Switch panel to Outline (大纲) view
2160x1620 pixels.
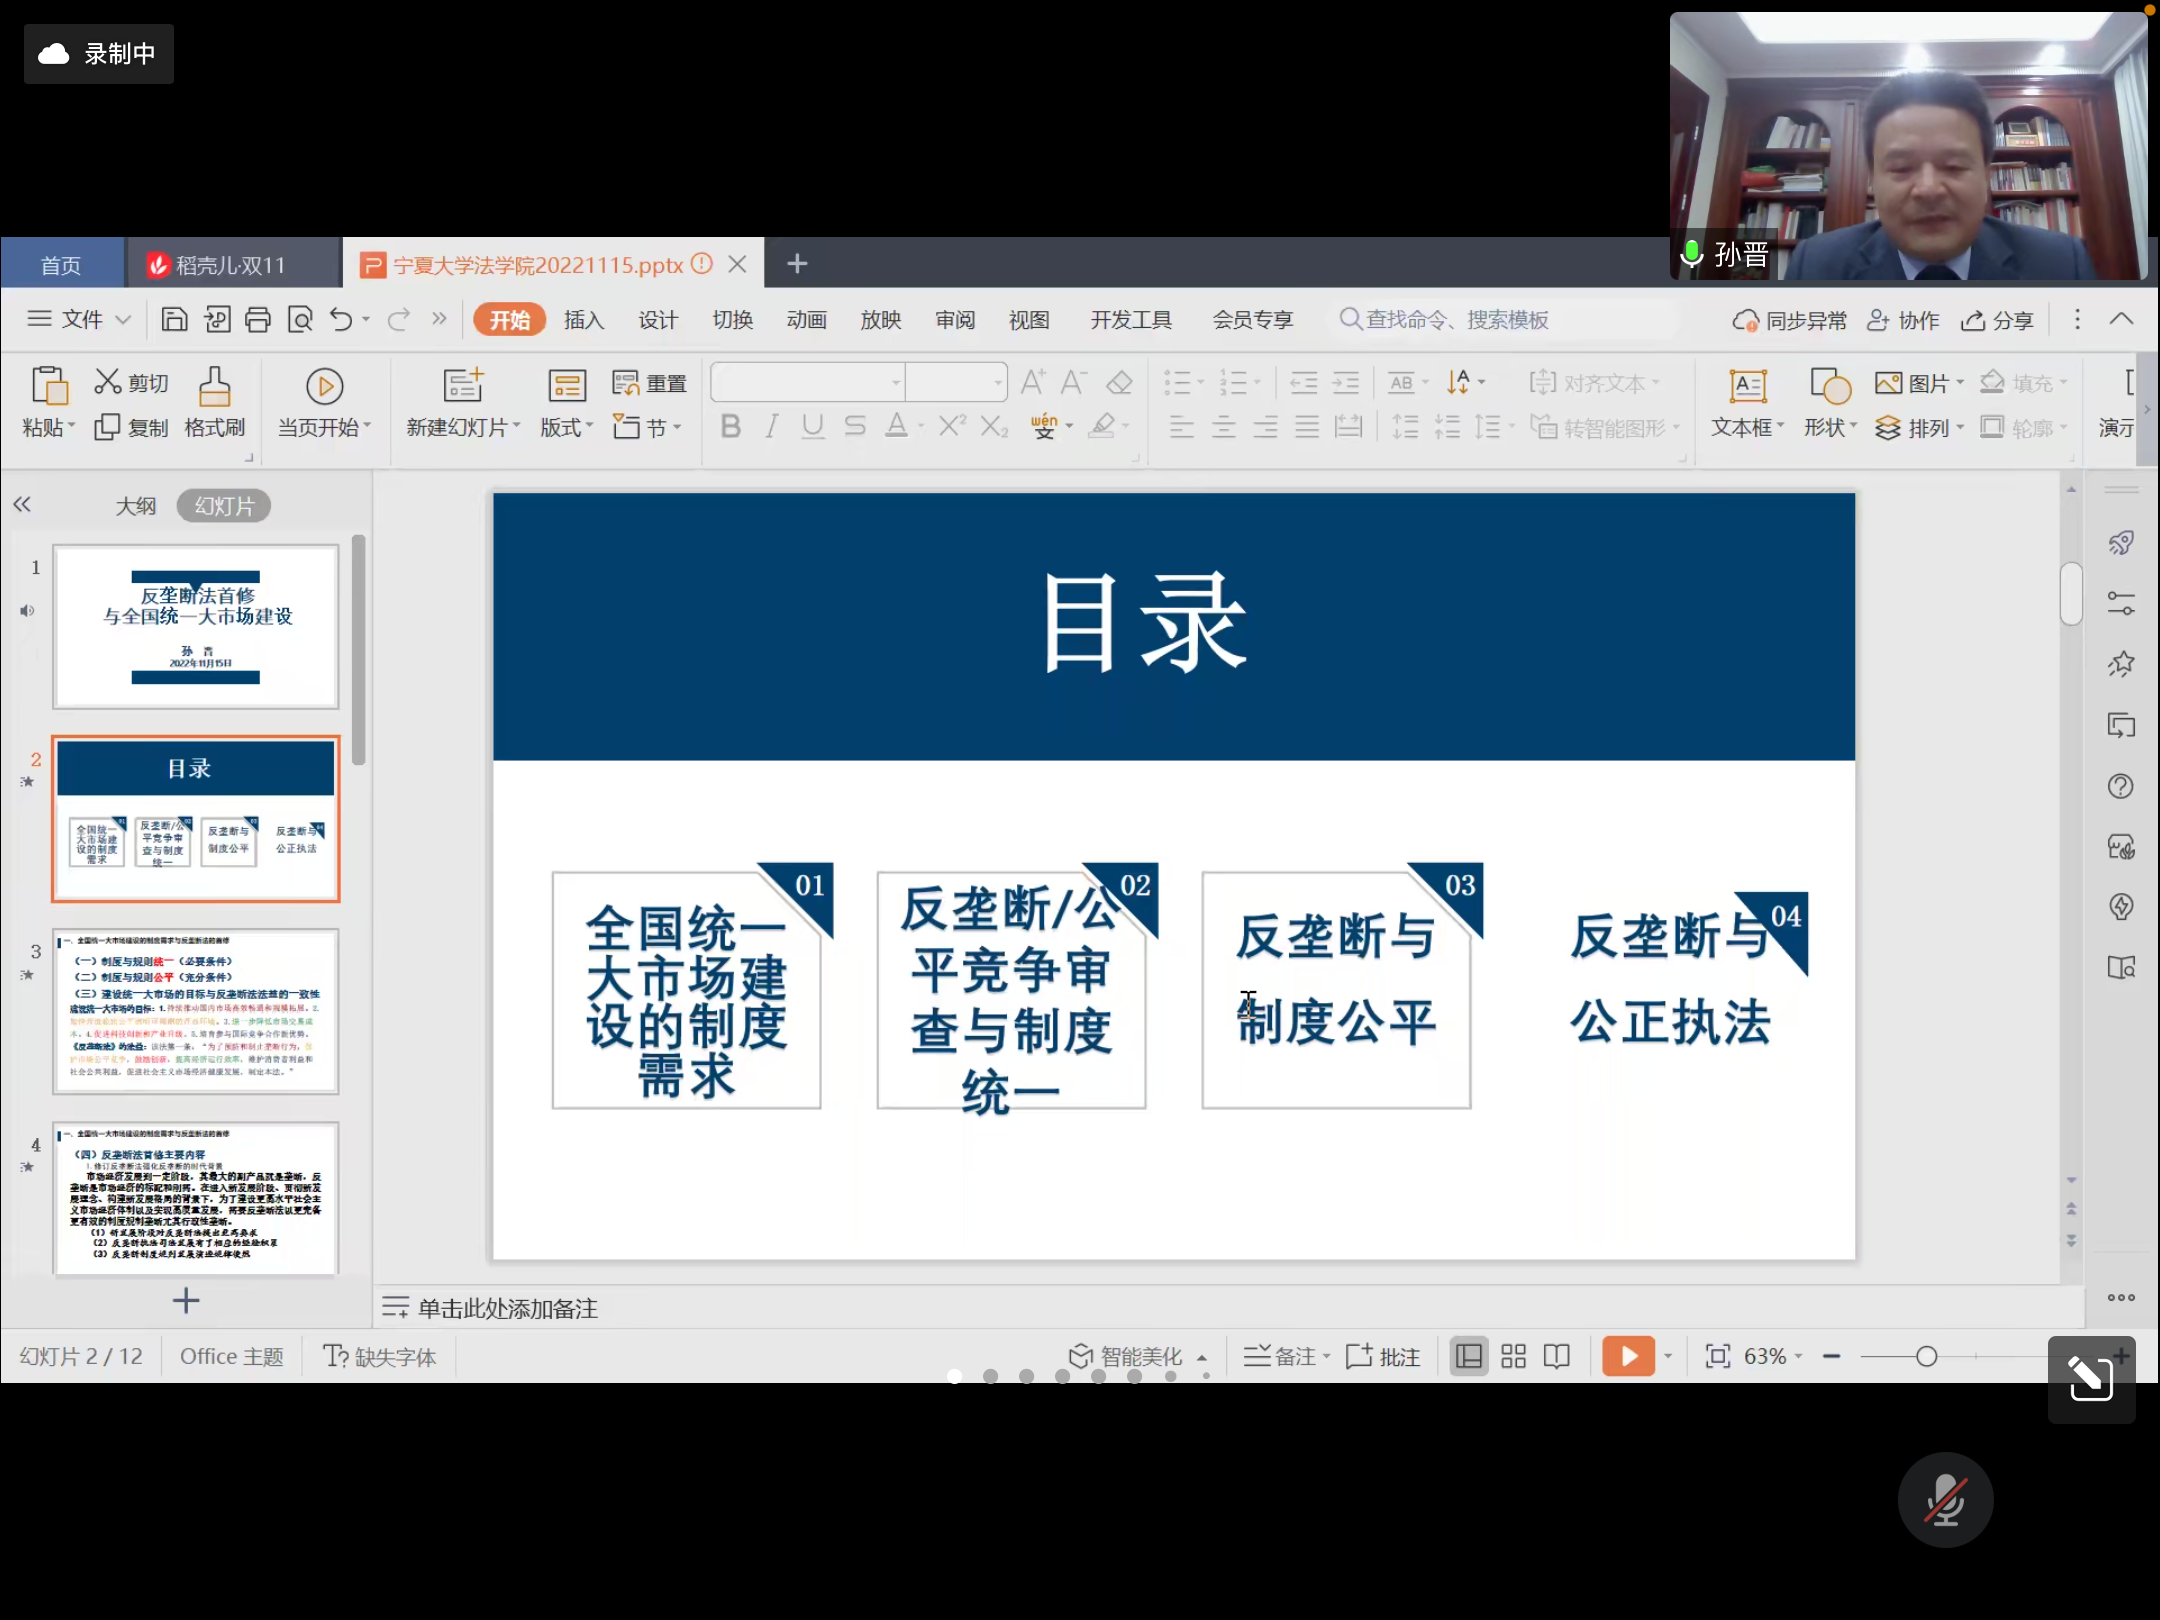tap(135, 506)
